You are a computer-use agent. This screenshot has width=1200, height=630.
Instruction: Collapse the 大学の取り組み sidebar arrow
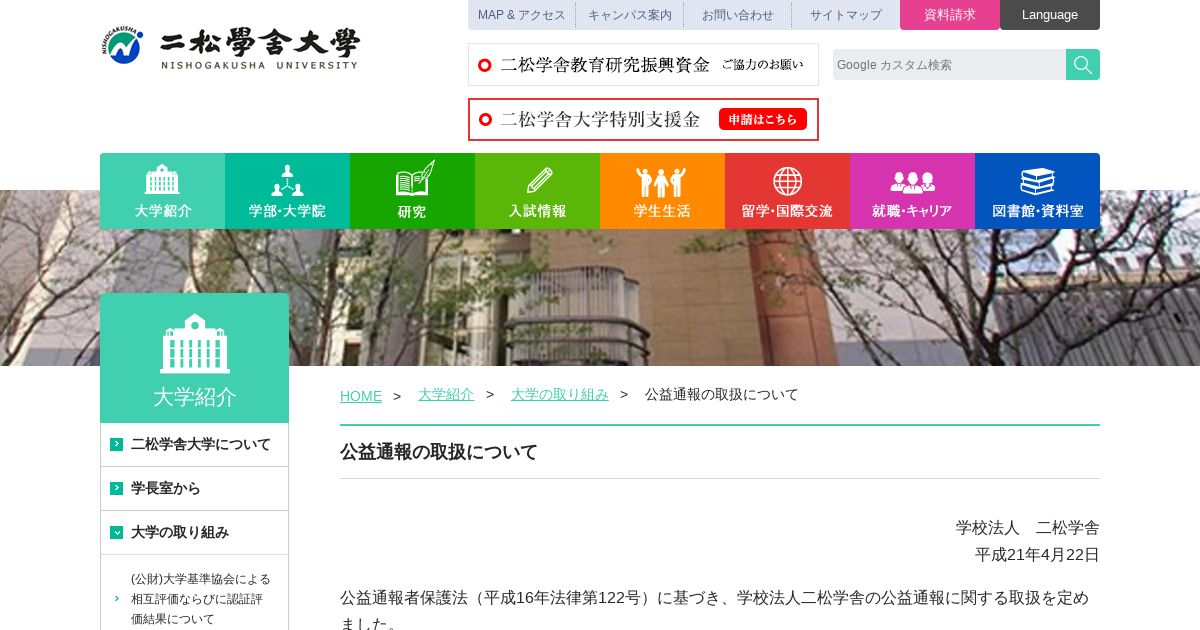click(x=117, y=532)
